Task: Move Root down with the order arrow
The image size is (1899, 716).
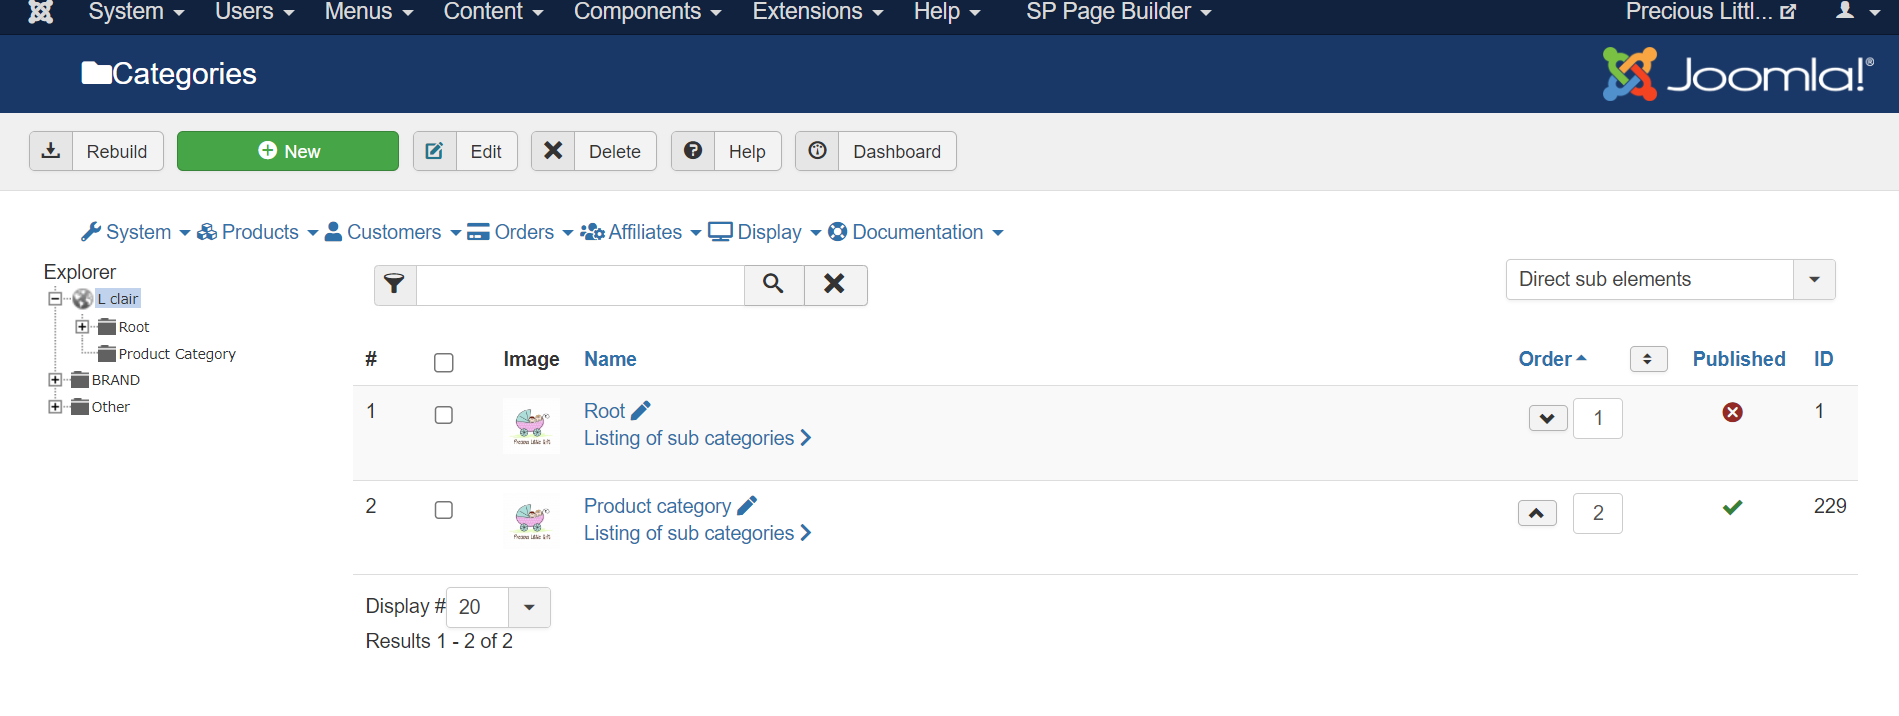Action: tap(1547, 418)
